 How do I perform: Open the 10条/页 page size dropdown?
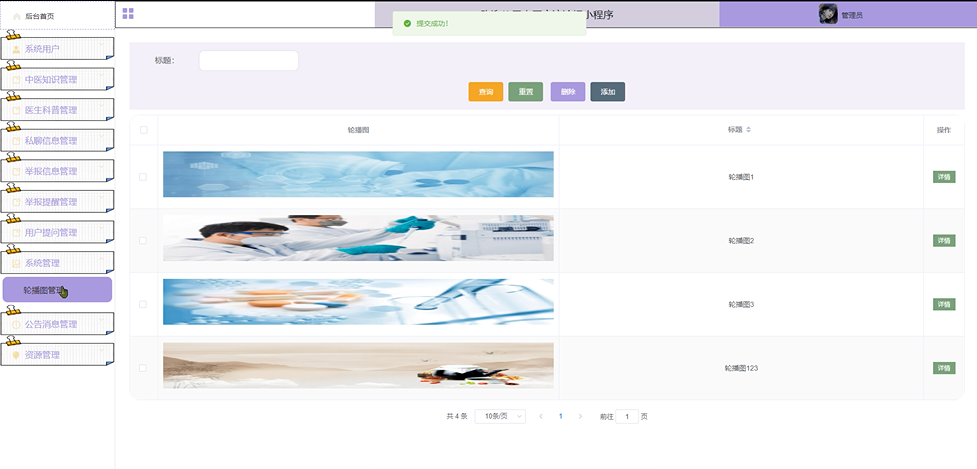click(x=500, y=416)
